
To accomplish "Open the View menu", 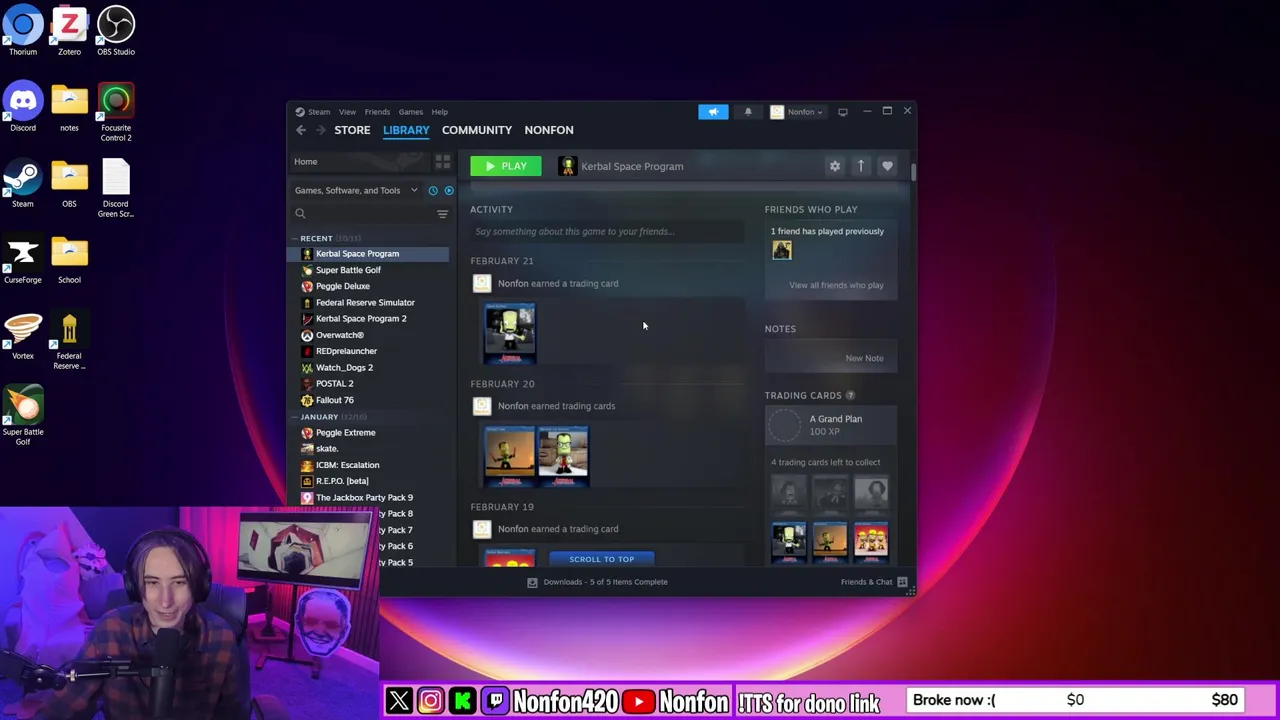I will [347, 112].
